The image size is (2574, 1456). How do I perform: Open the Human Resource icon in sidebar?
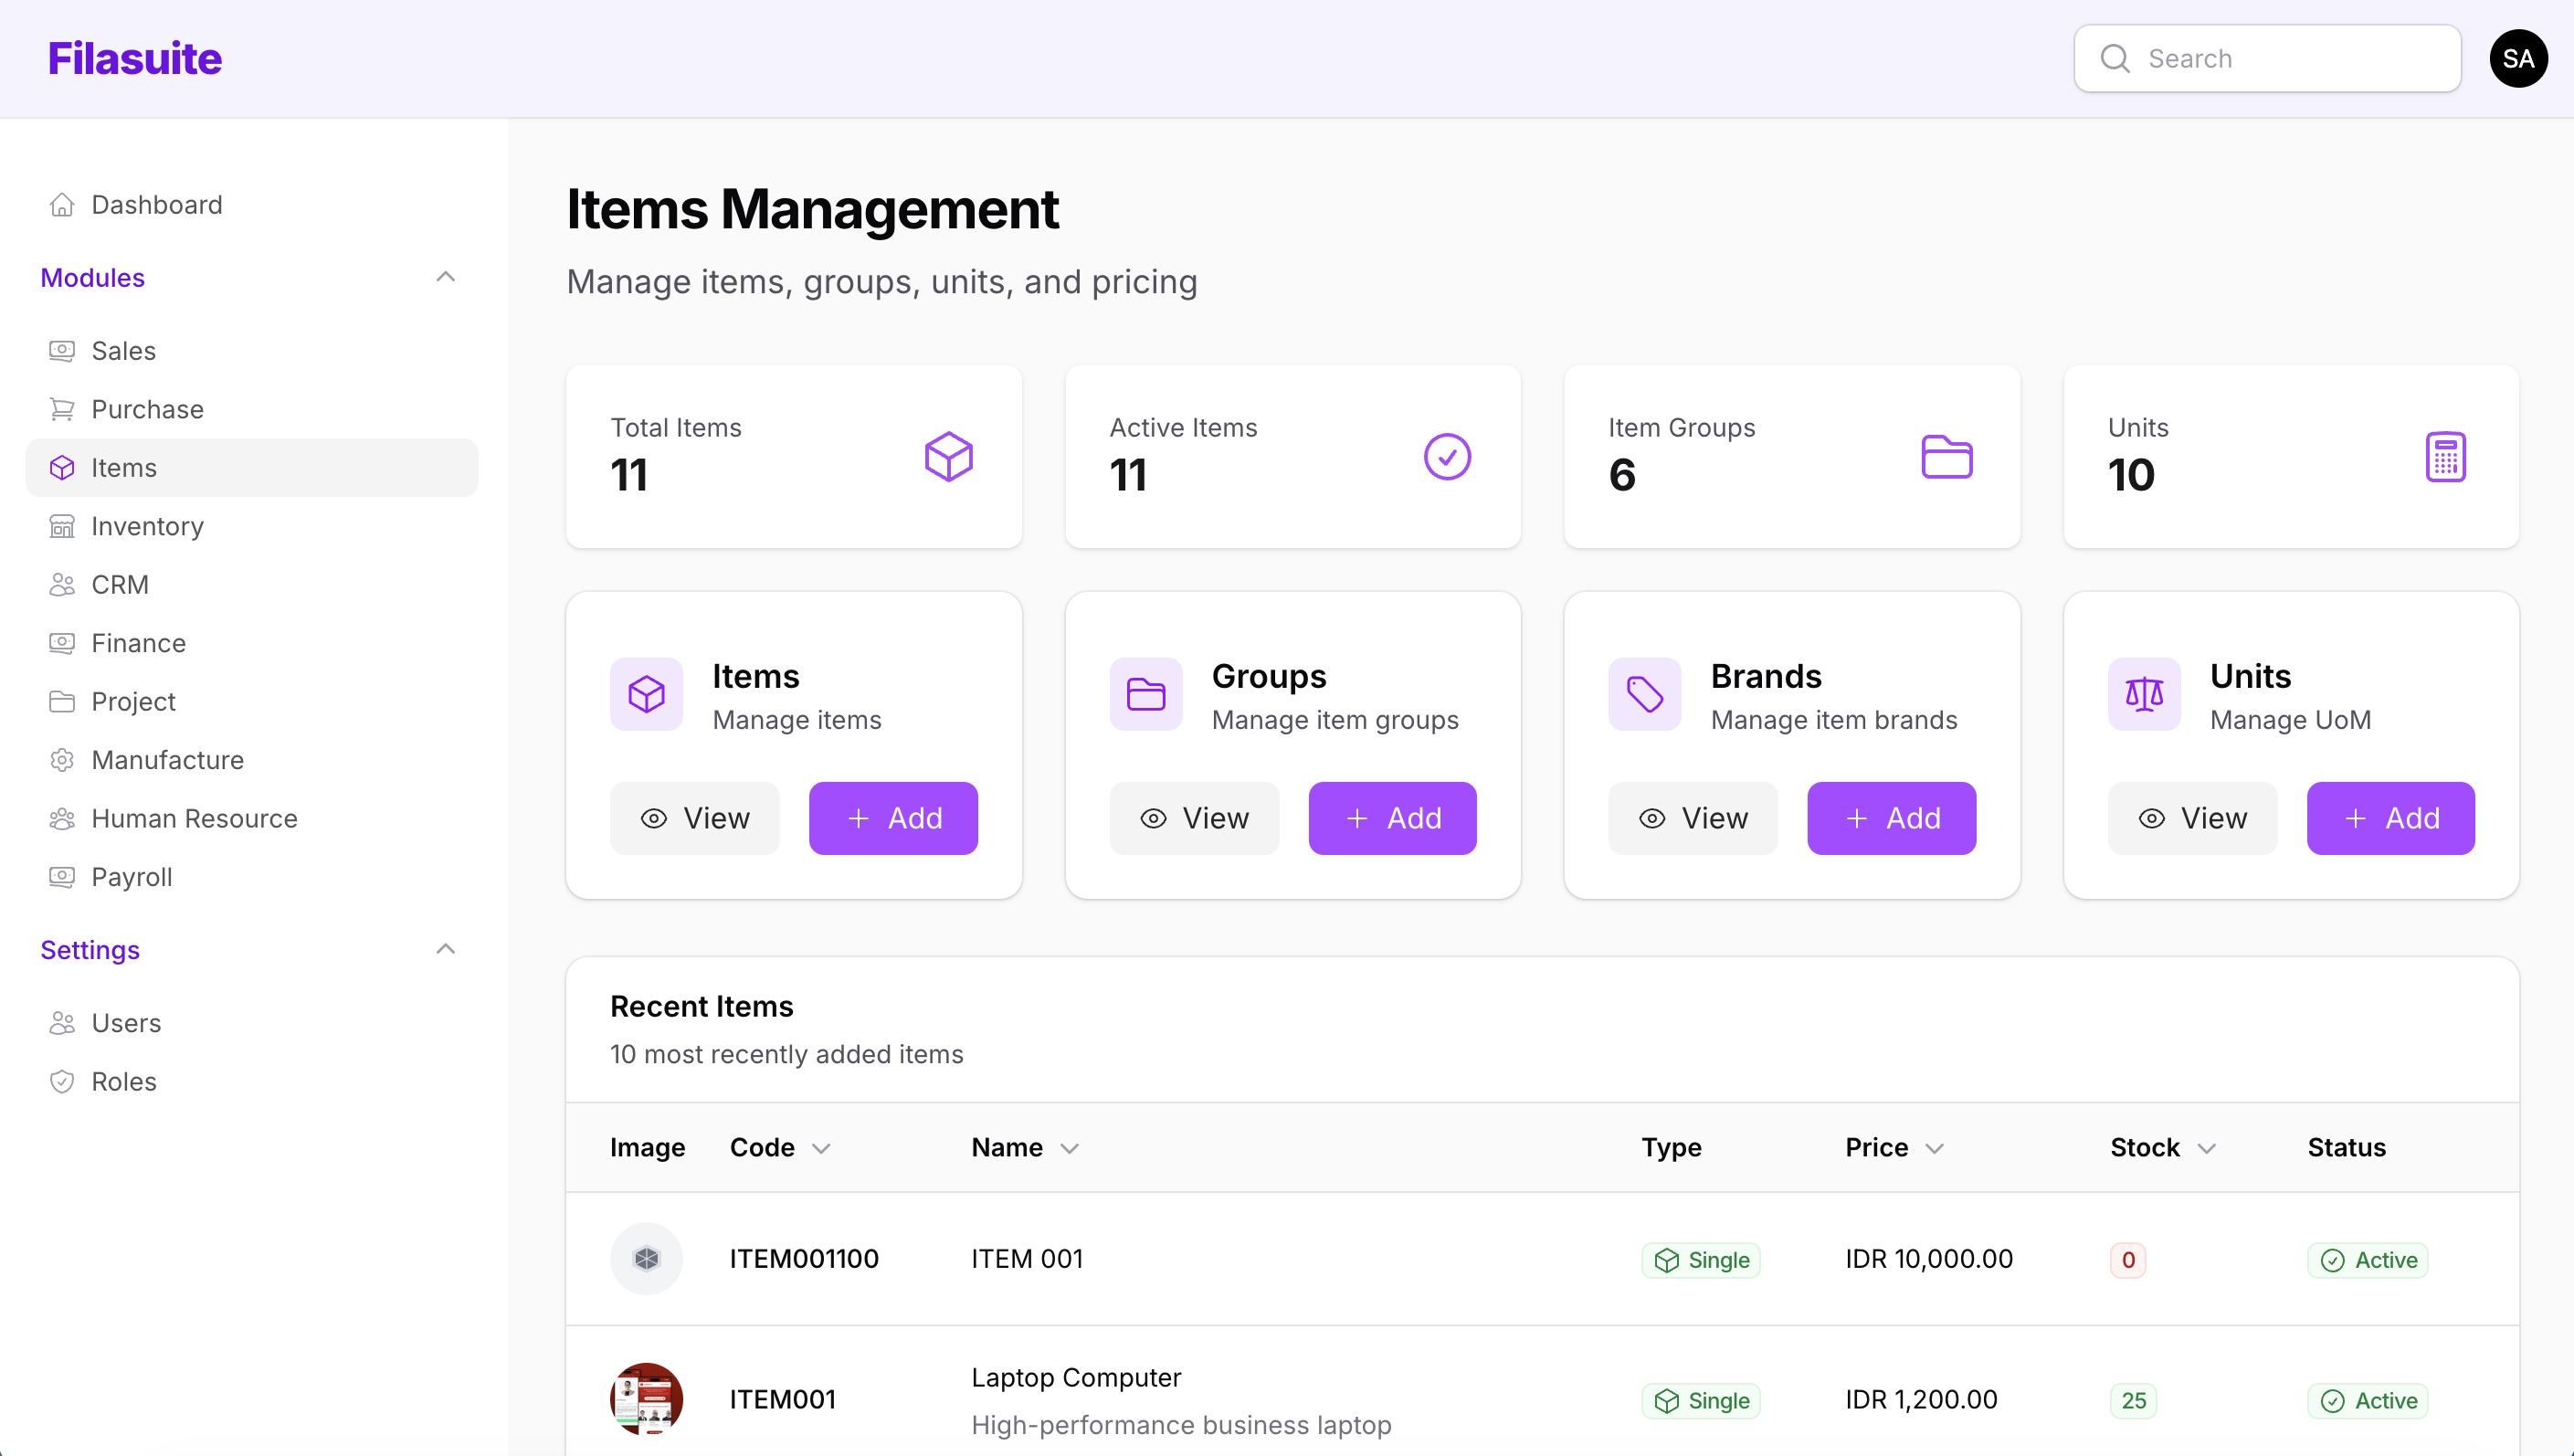(x=62, y=818)
